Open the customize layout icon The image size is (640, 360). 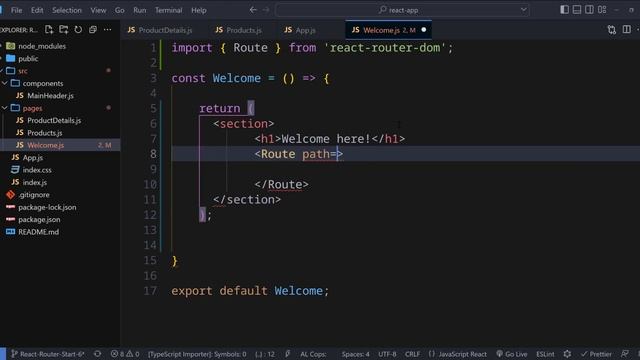point(602,9)
